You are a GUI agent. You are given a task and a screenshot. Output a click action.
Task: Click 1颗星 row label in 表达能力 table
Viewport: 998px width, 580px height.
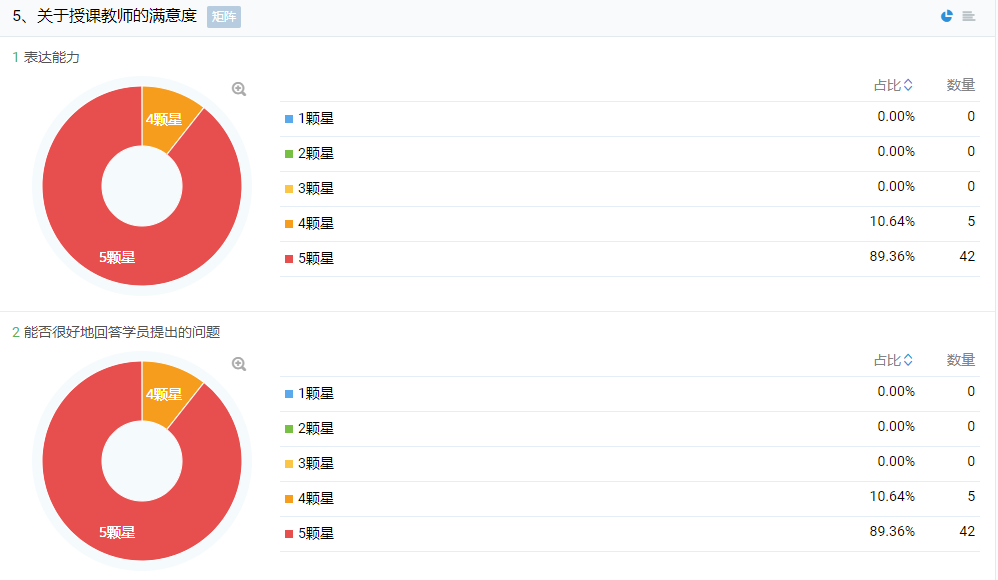pos(316,118)
